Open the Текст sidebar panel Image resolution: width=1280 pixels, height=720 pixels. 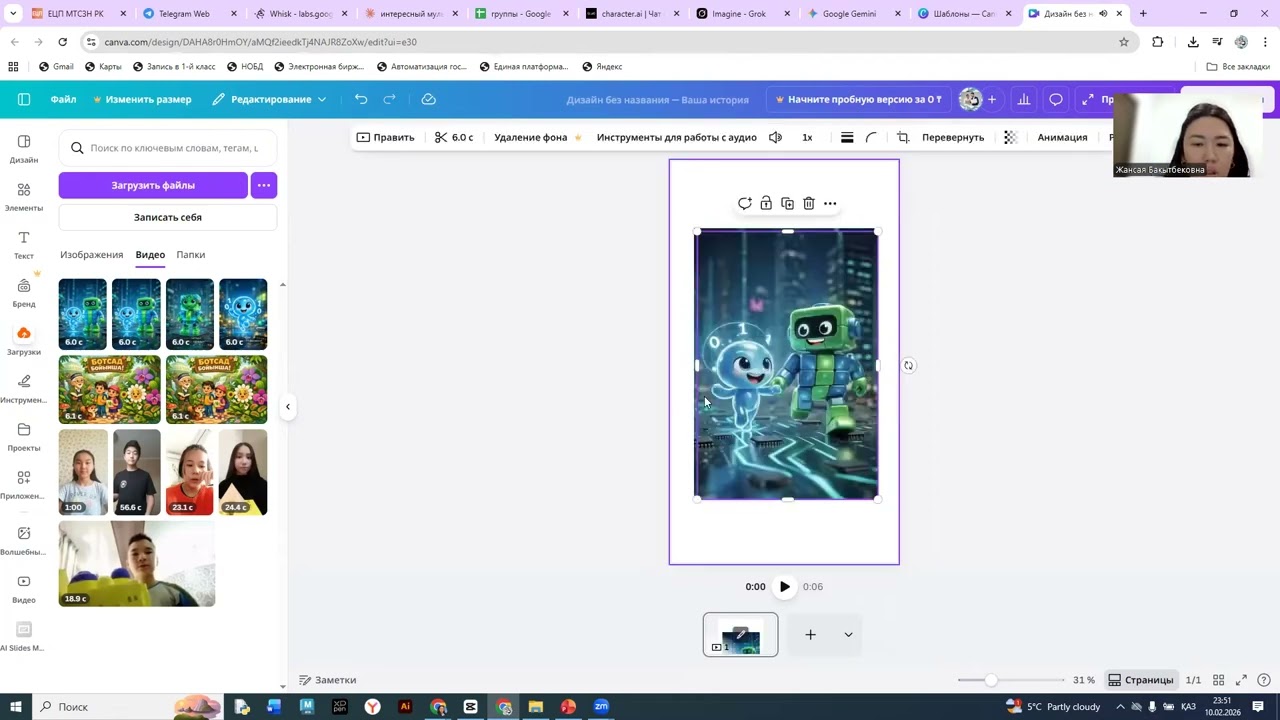pos(24,245)
